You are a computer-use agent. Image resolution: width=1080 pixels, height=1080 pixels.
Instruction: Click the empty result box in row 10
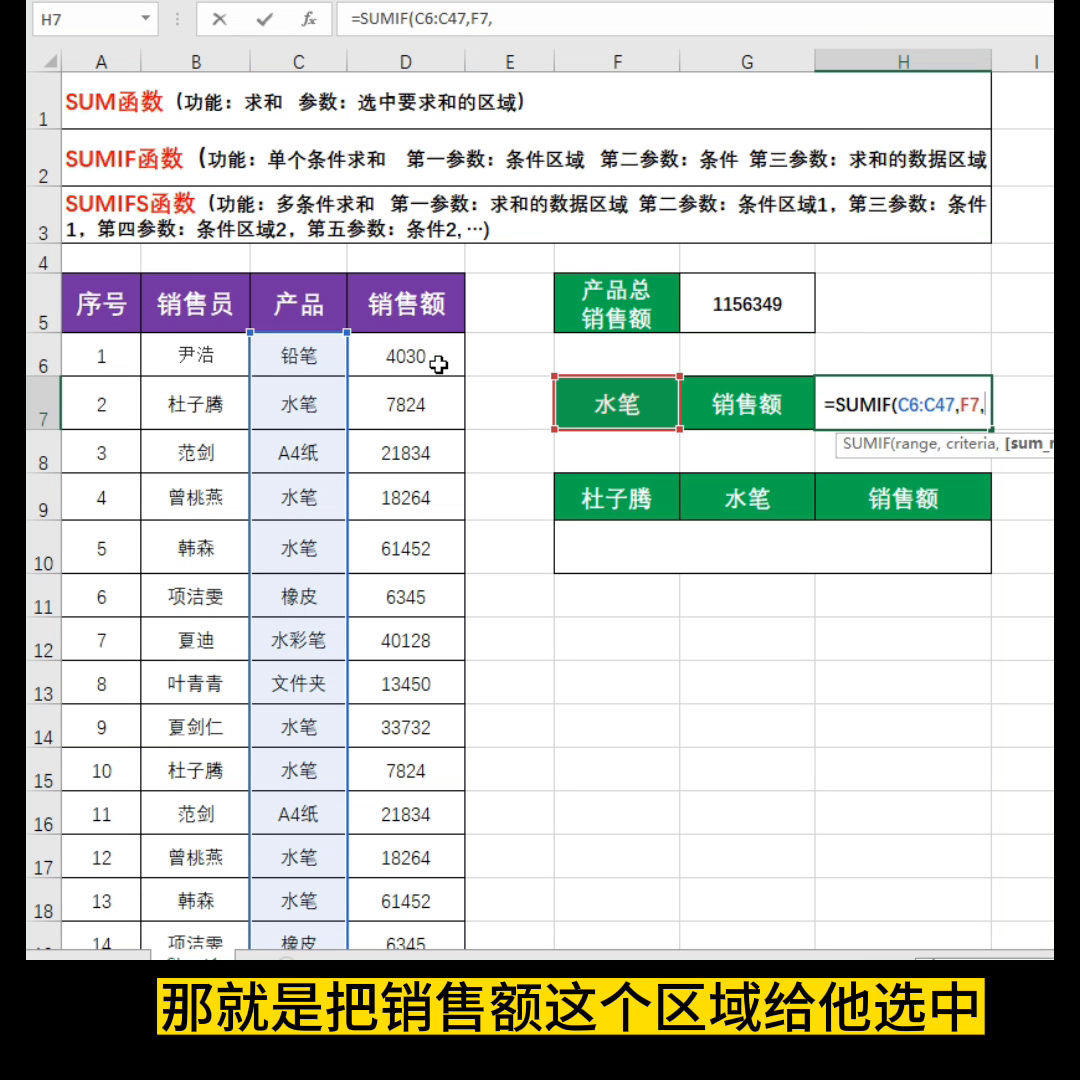click(x=773, y=547)
